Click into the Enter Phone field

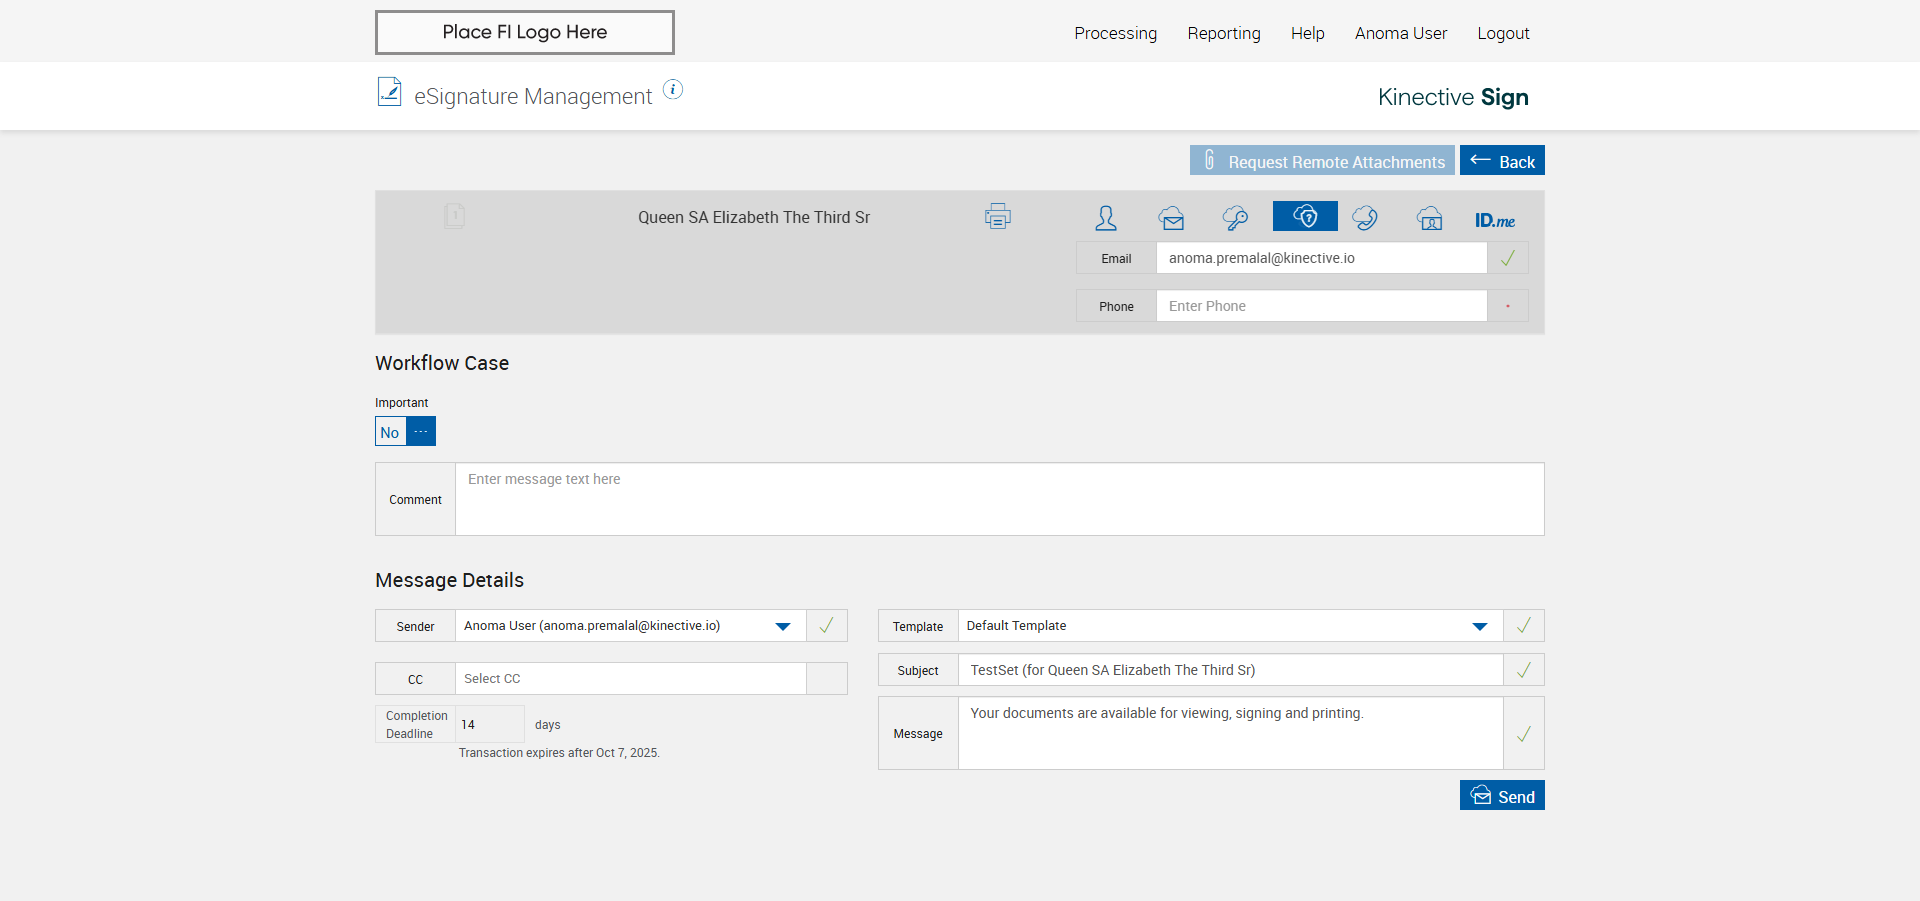pyautogui.click(x=1320, y=306)
